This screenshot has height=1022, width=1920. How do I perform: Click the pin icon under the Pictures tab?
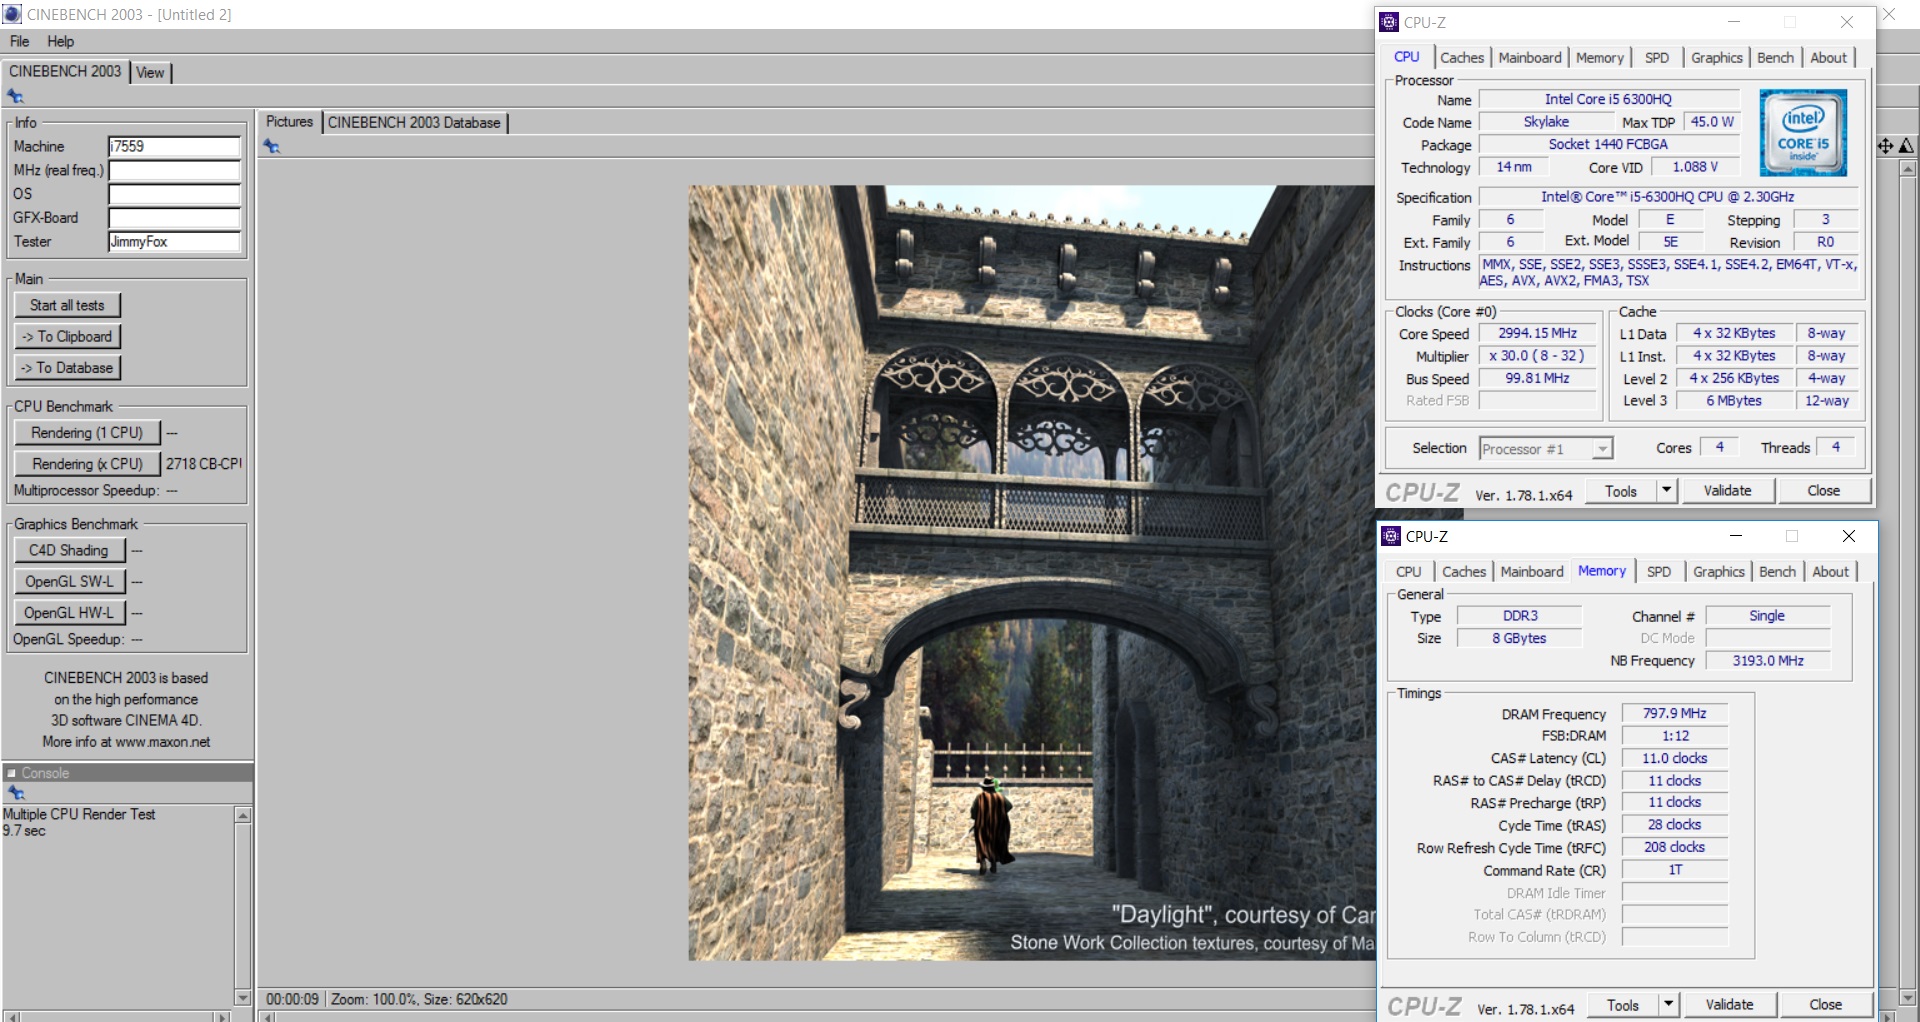(x=271, y=146)
